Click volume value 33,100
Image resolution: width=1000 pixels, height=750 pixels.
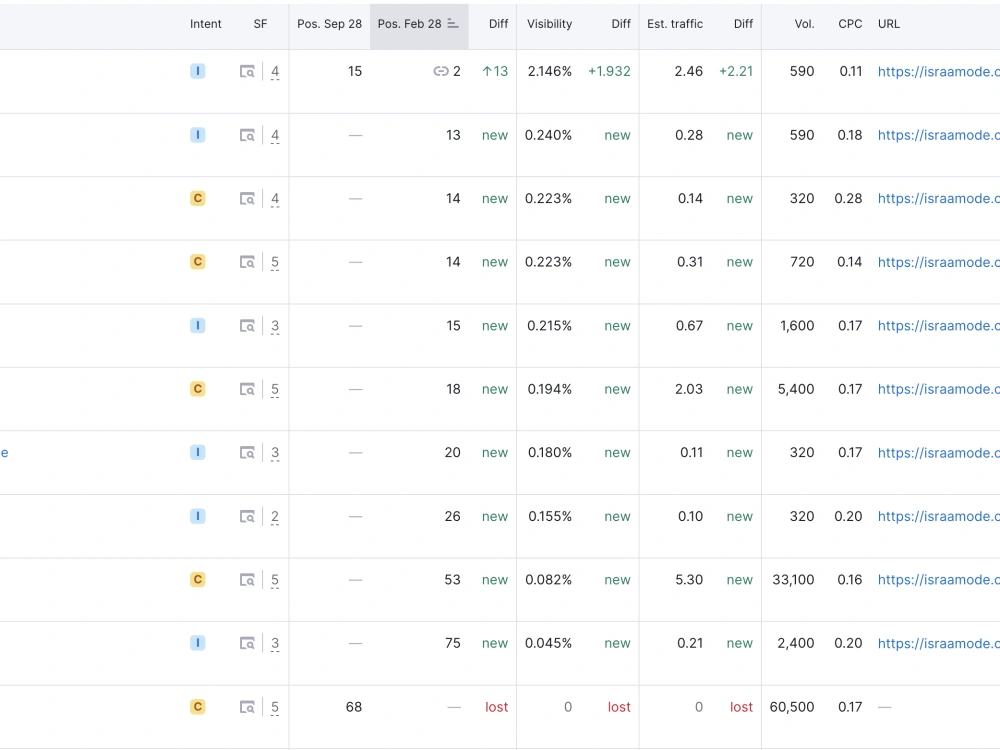[x=793, y=580]
